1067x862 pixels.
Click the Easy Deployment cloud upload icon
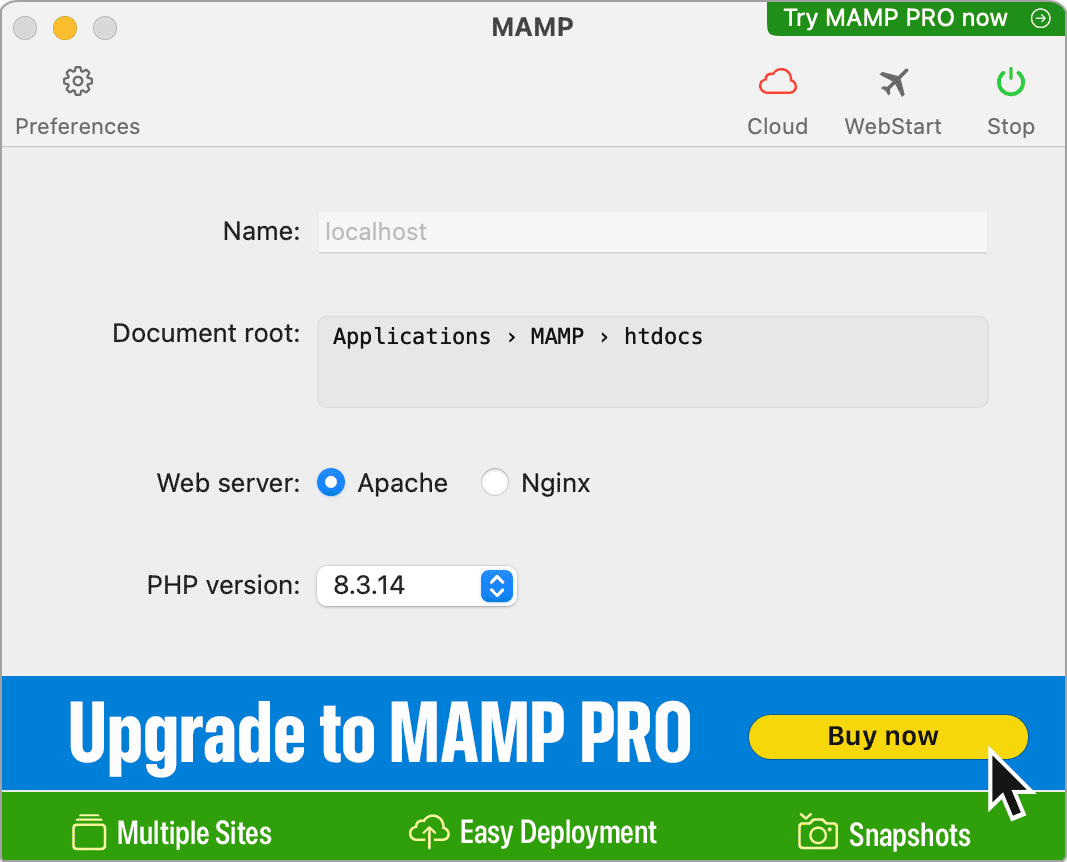429,831
